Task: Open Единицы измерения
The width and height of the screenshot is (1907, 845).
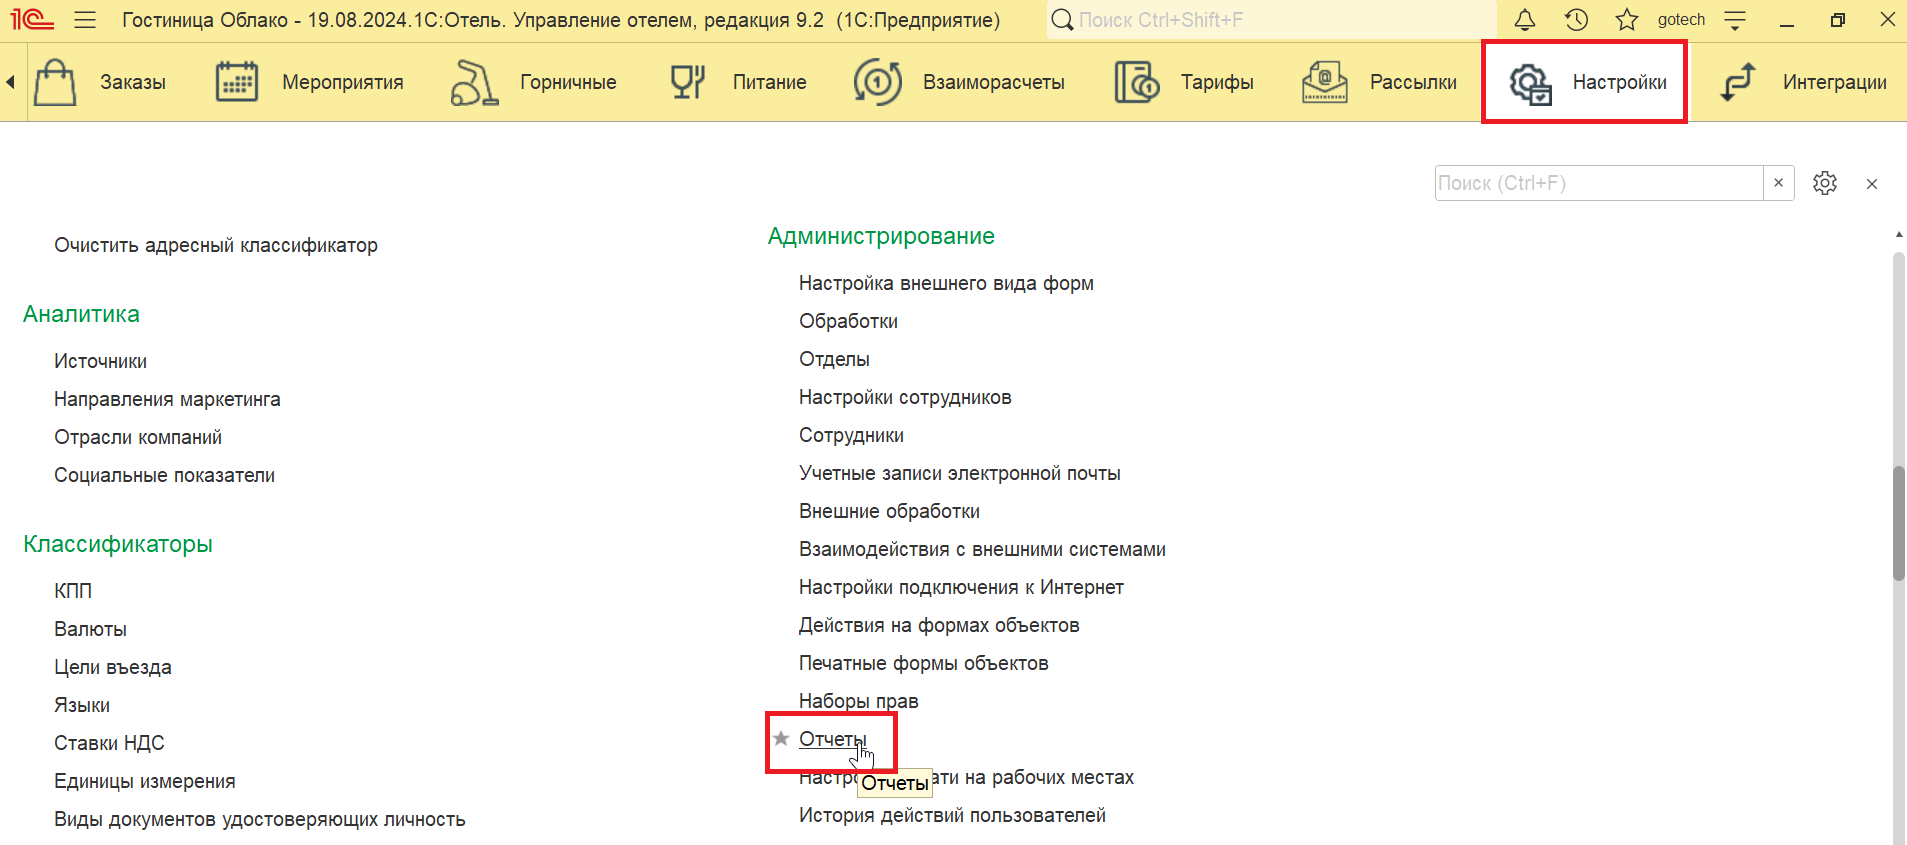Action: 145,781
